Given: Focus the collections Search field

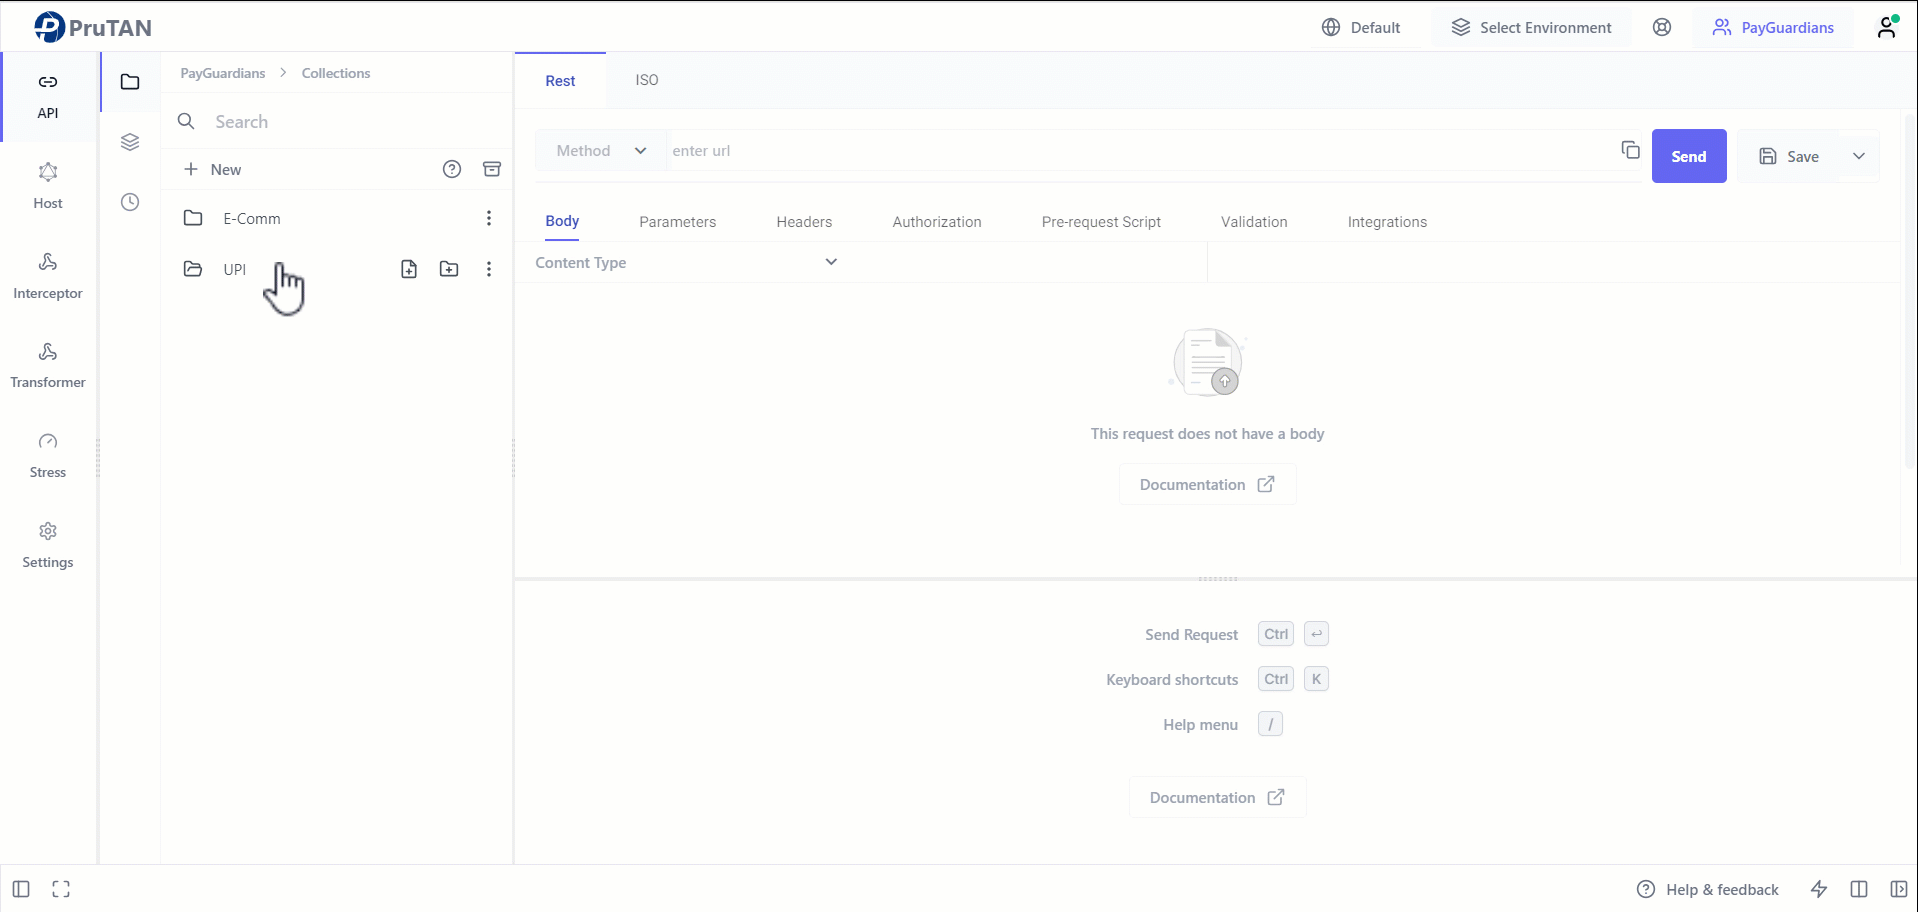Looking at the screenshot, I should pos(337,121).
